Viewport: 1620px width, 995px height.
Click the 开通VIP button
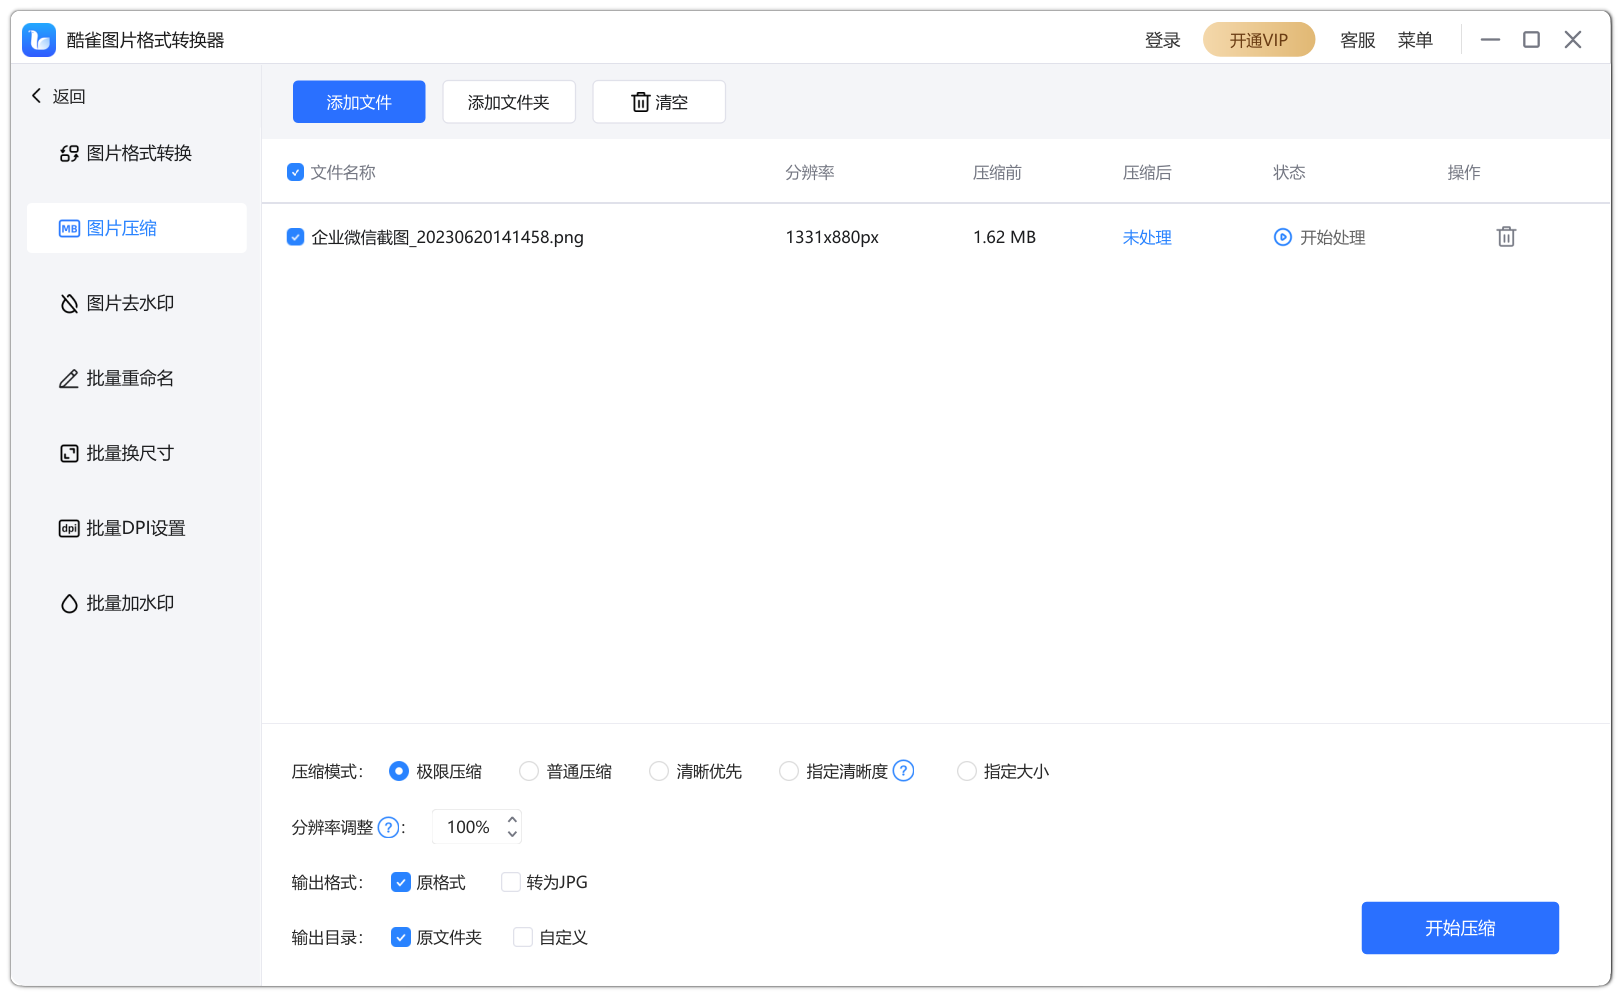click(x=1259, y=40)
